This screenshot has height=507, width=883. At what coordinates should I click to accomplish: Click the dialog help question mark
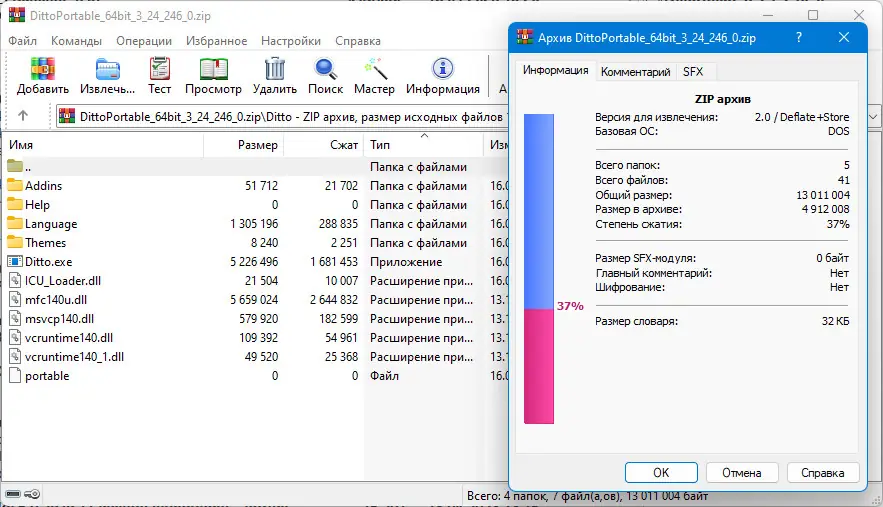[799, 37]
